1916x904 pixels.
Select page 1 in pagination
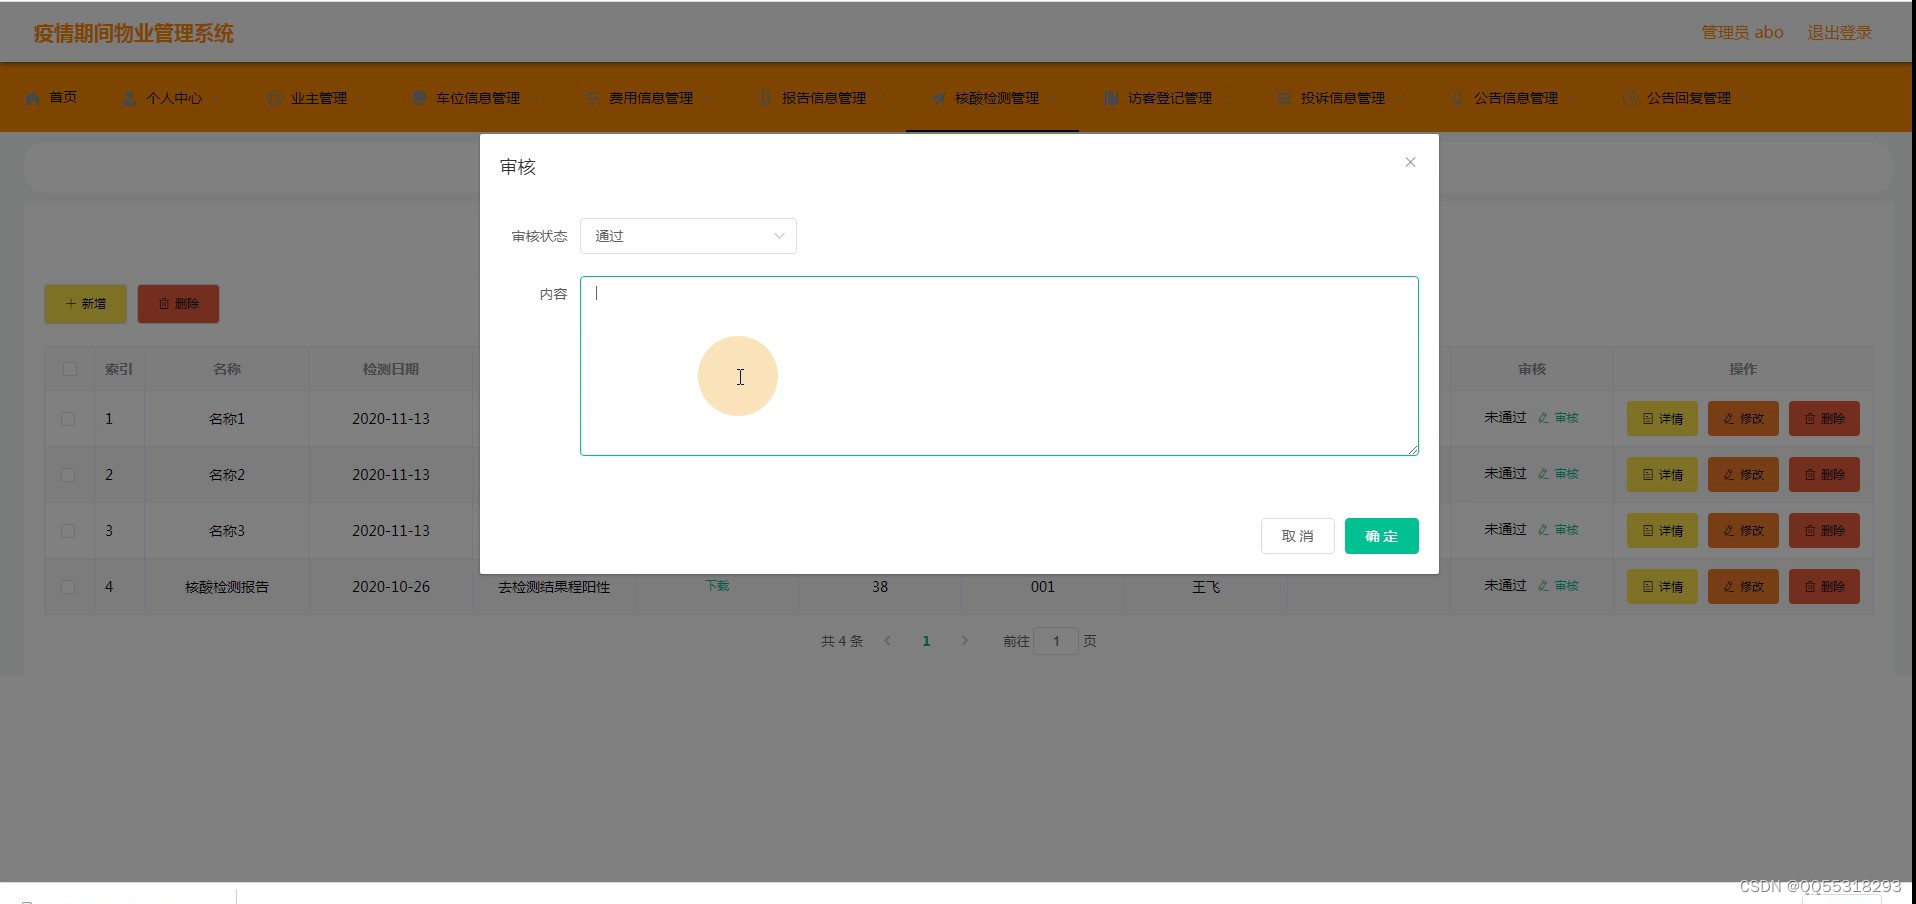(x=926, y=641)
